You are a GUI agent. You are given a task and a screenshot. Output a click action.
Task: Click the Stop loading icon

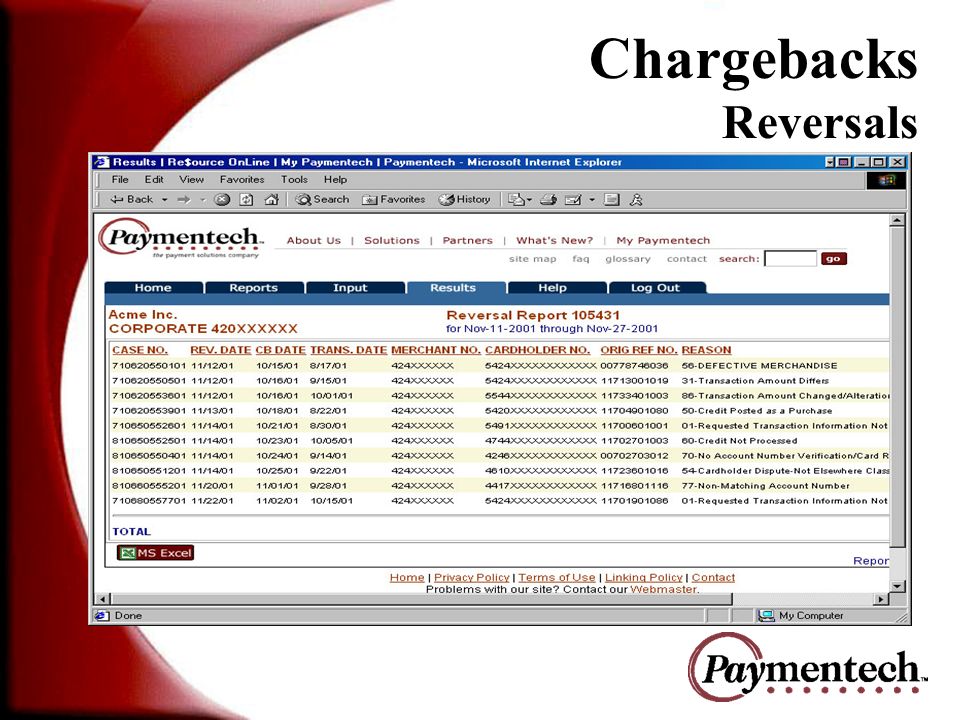click(x=222, y=200)
